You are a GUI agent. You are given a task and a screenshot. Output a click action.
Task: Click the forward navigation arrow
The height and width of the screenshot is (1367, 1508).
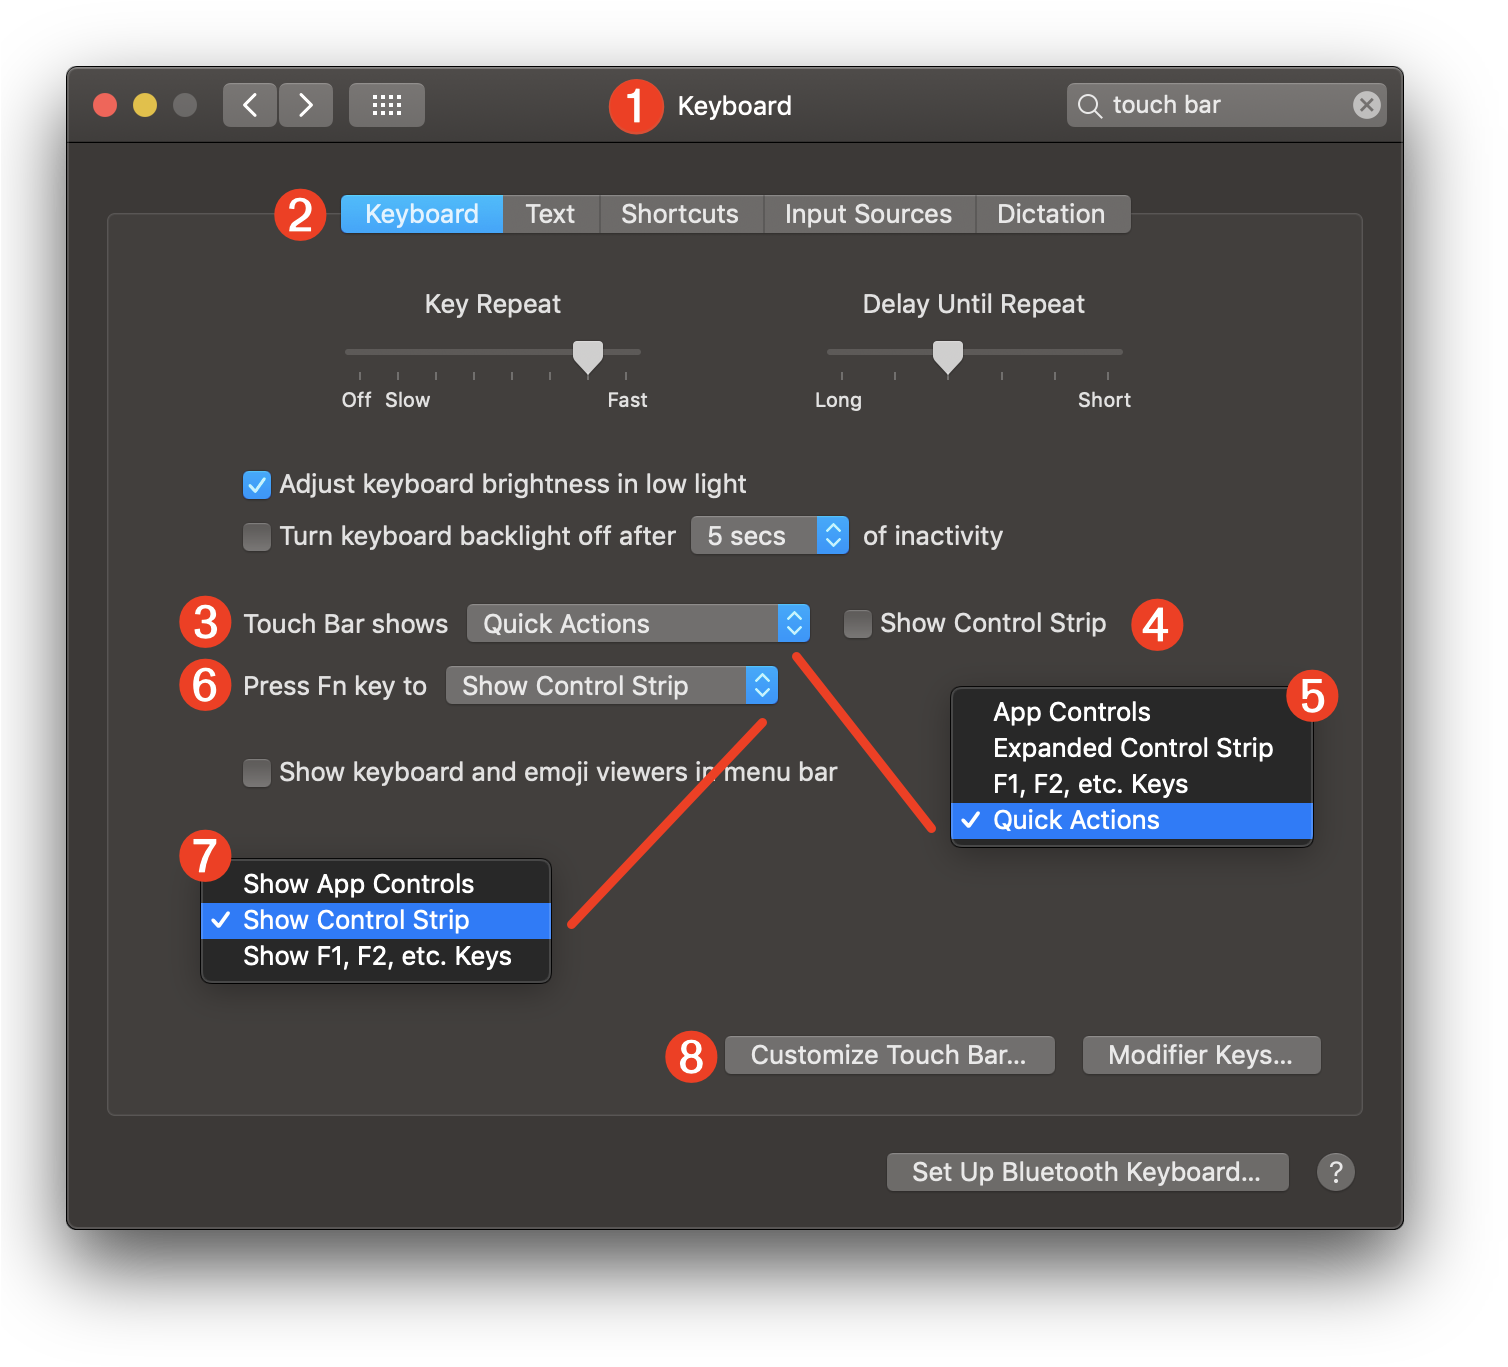305,104
